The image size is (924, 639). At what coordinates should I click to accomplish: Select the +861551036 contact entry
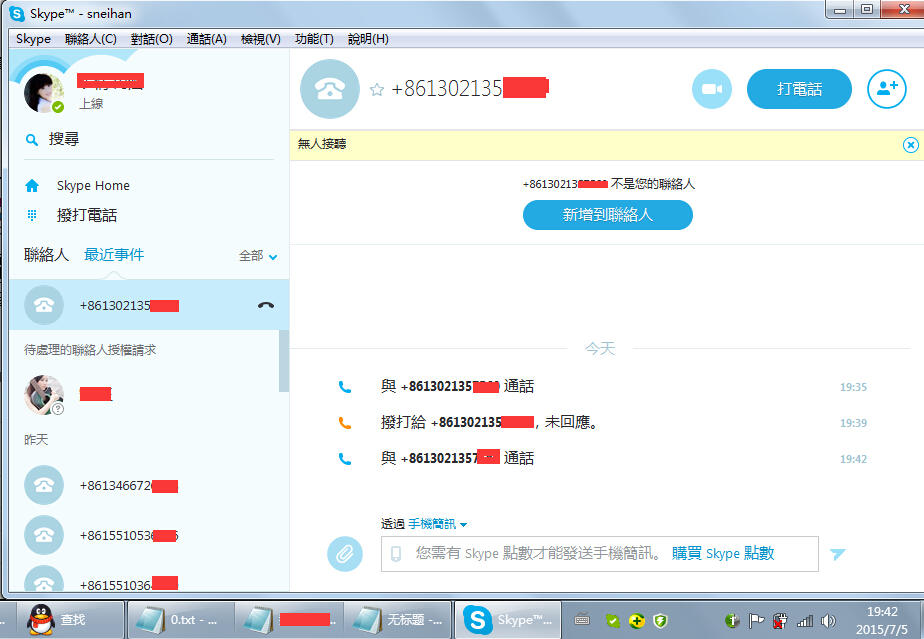point(148,577)
